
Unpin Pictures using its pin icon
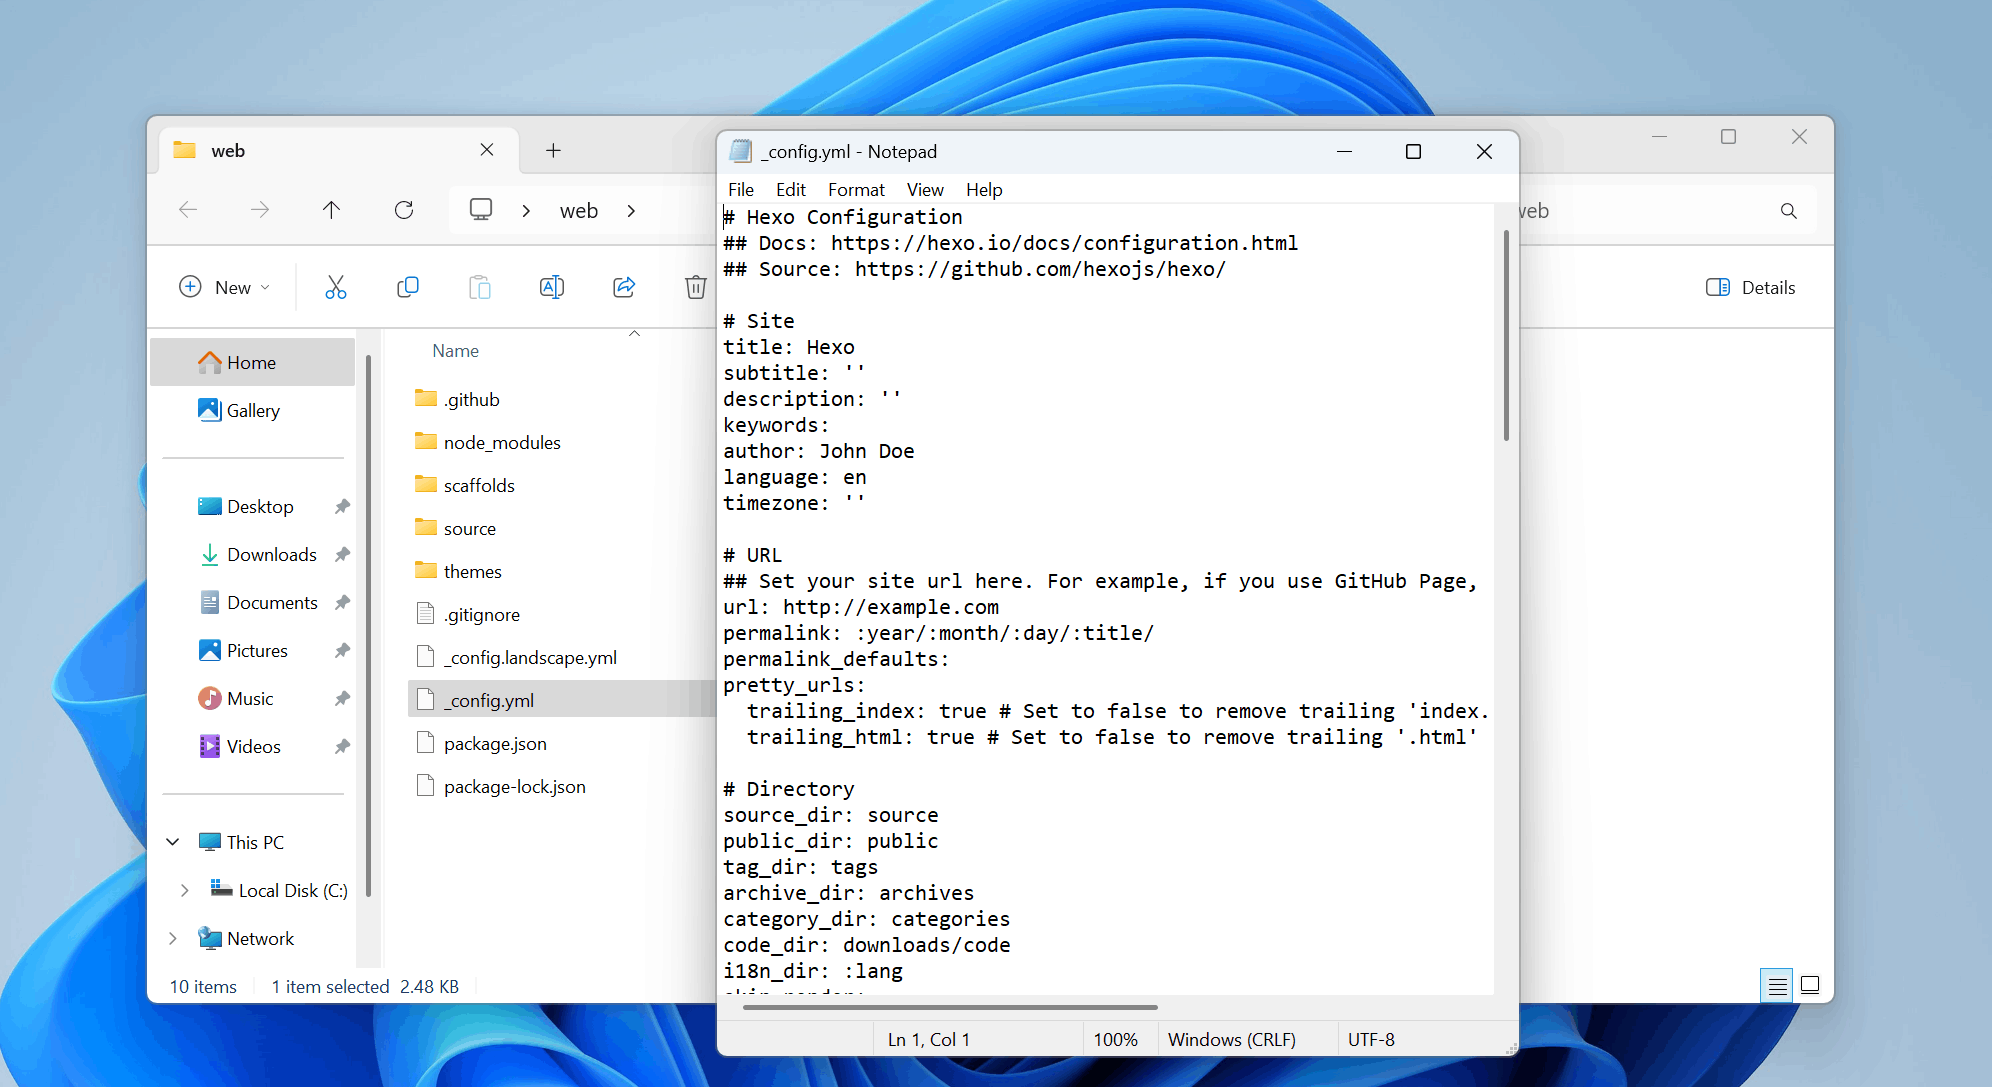(342, 650)
